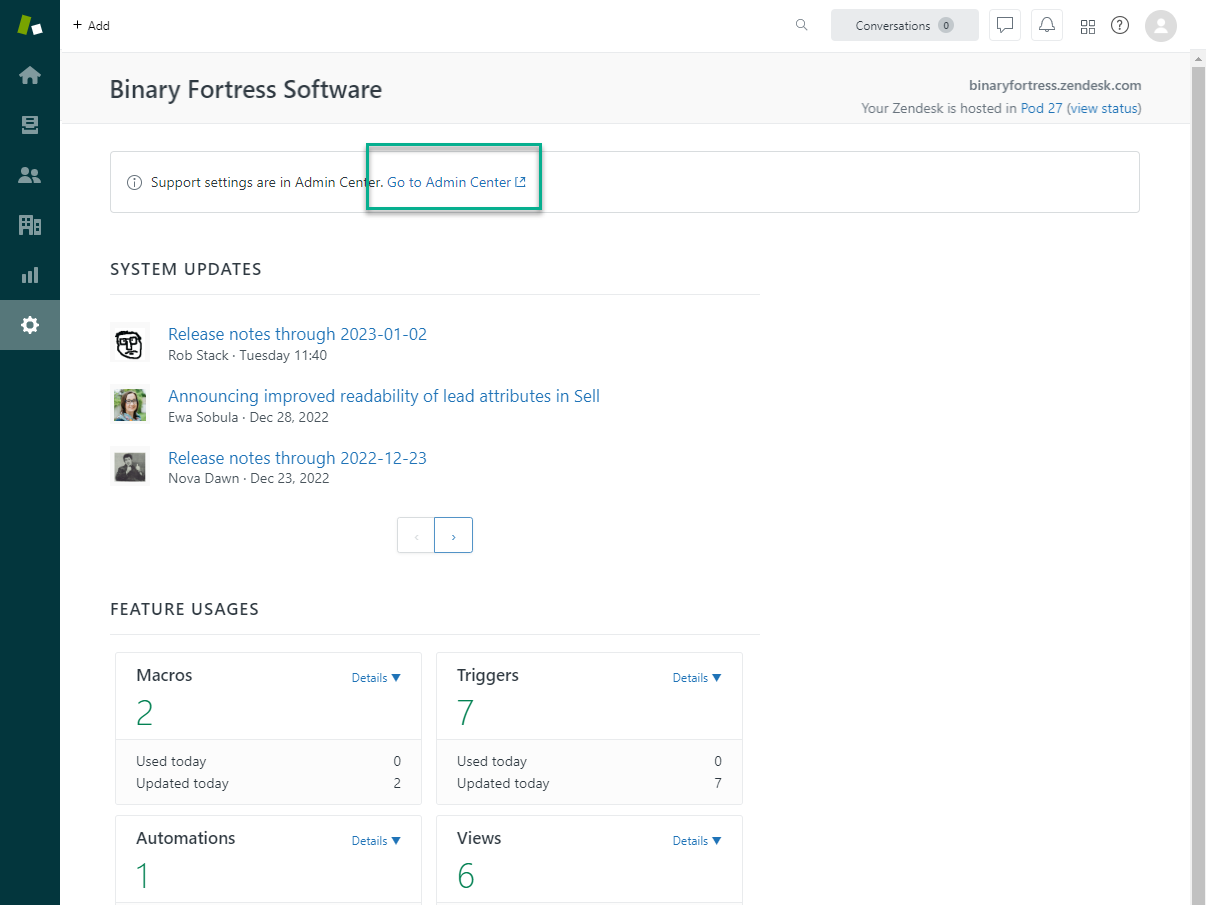Expand Details for Automations
Screen dimensions: 1206x905
point(376,841)
